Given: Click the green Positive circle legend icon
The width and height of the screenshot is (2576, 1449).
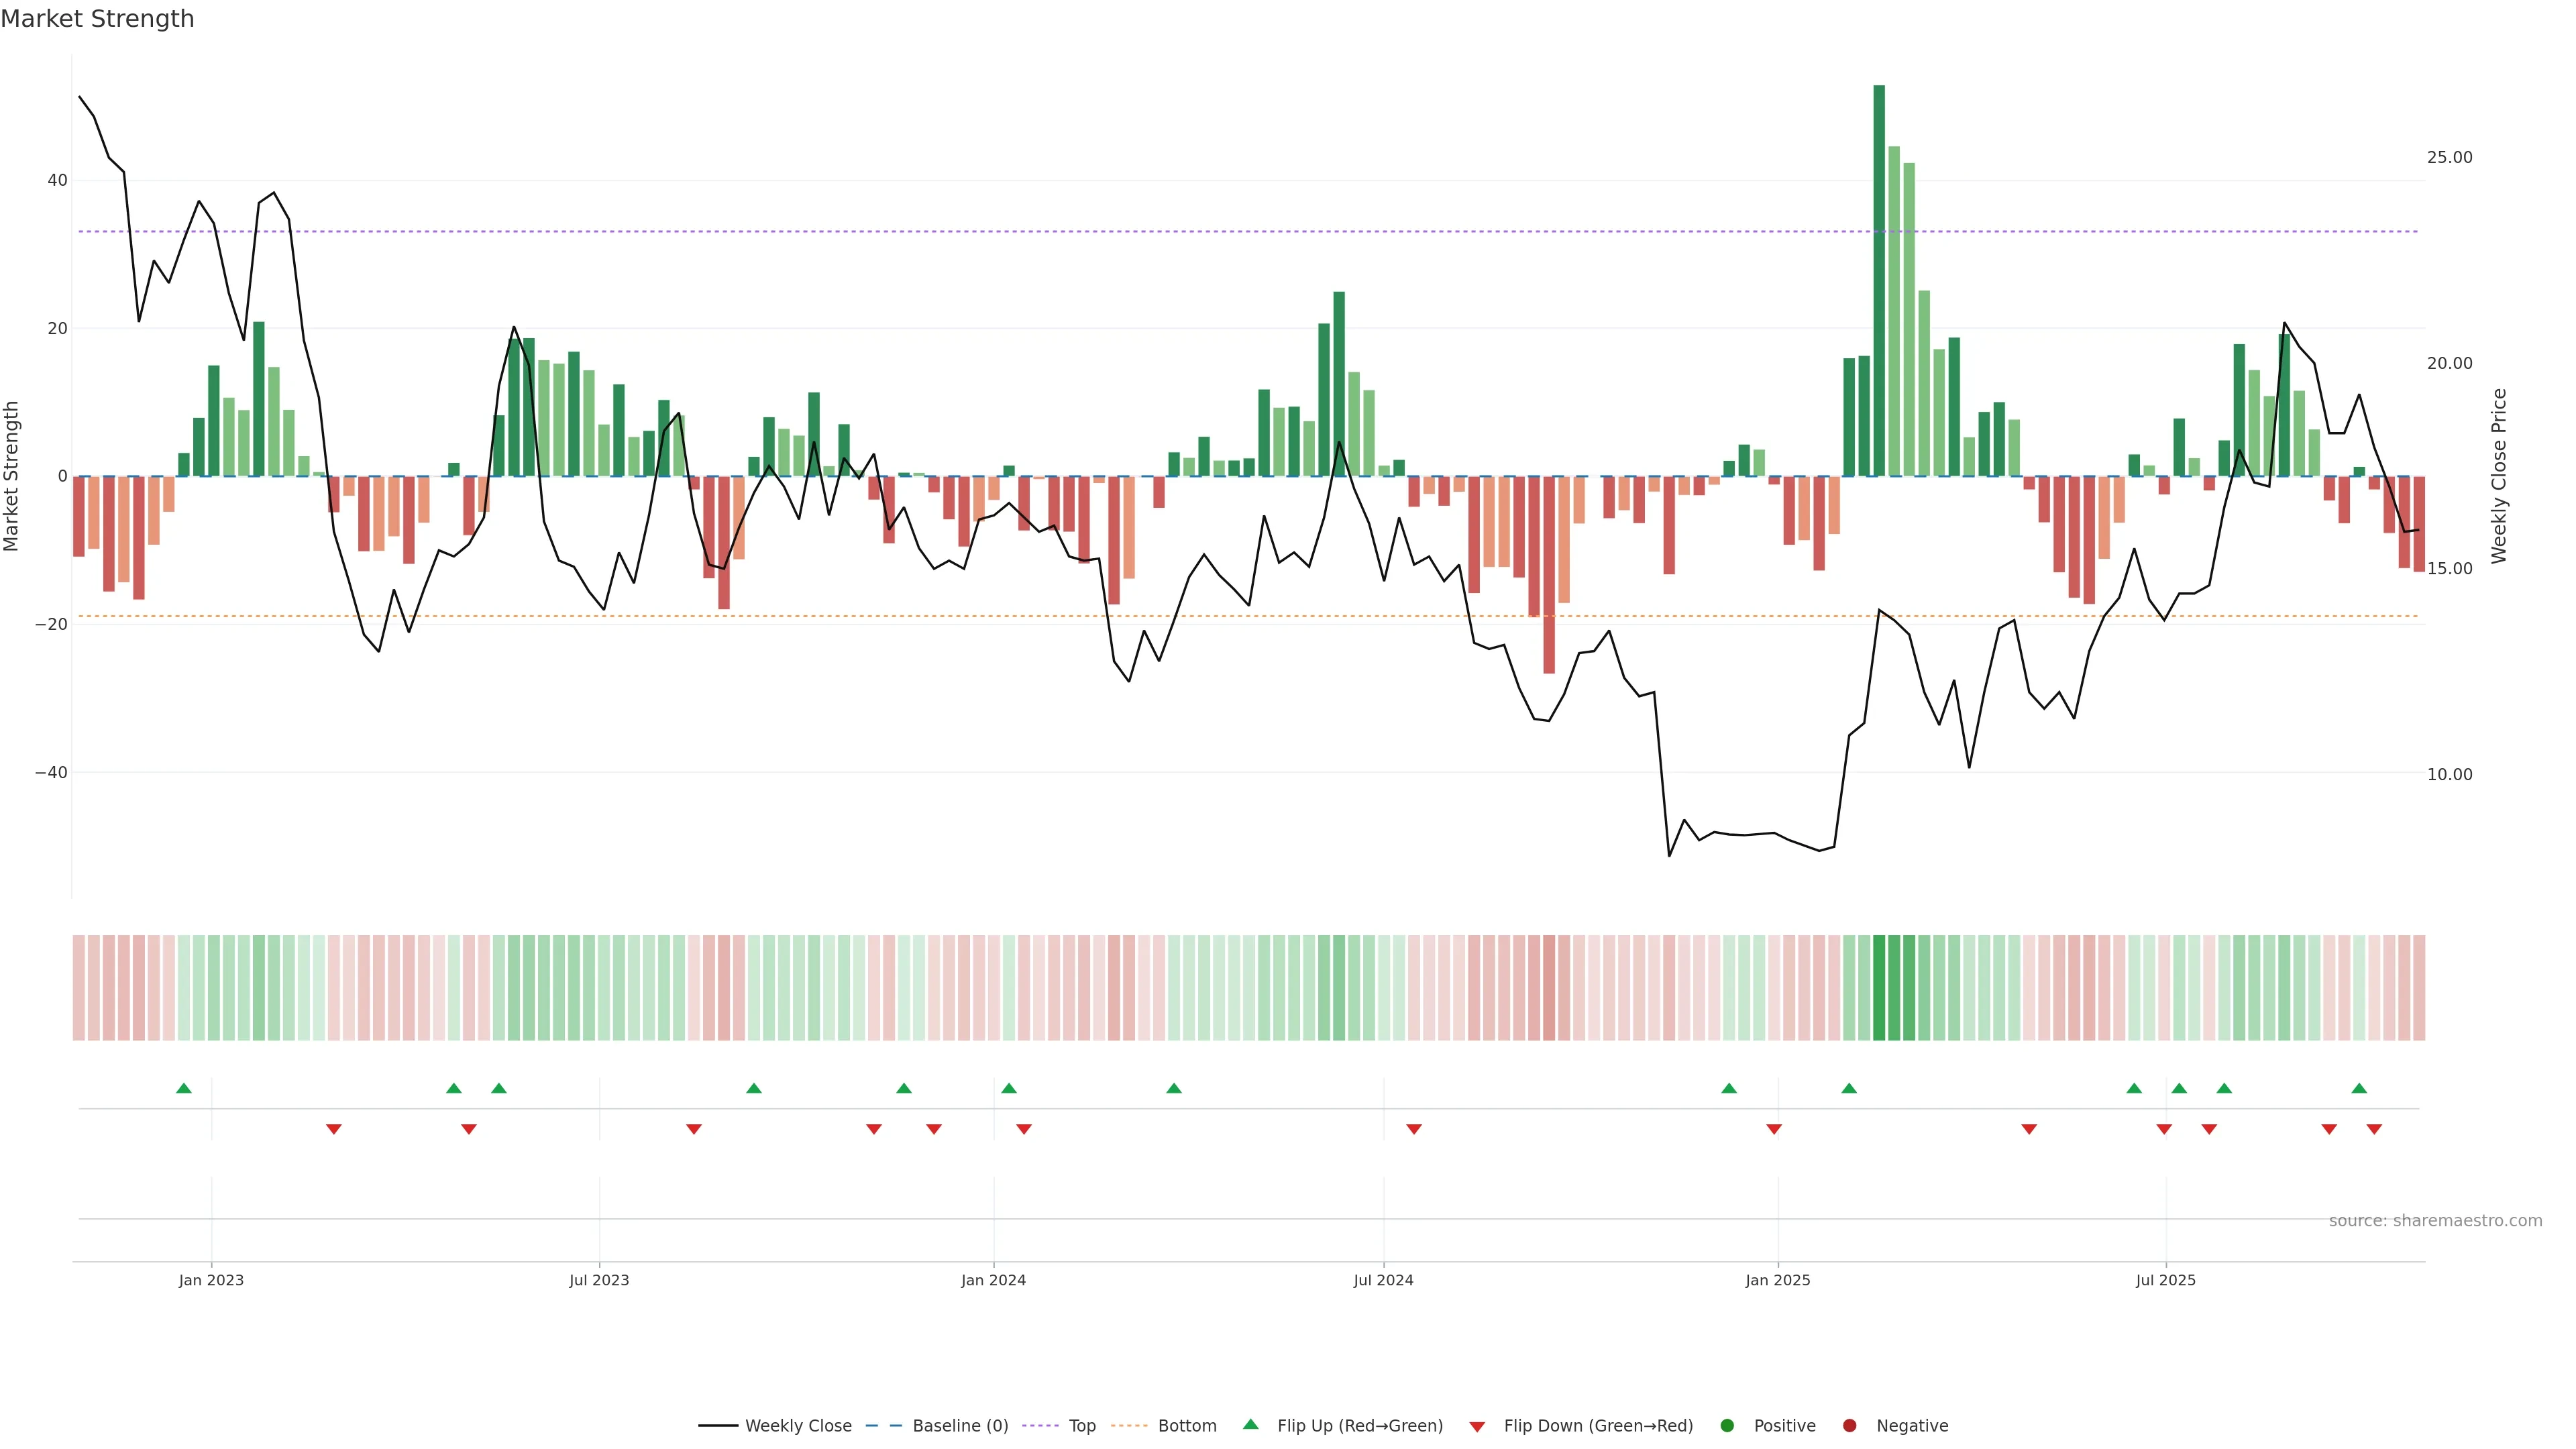Looking at the screenshot, I should coord(1727,1426).
